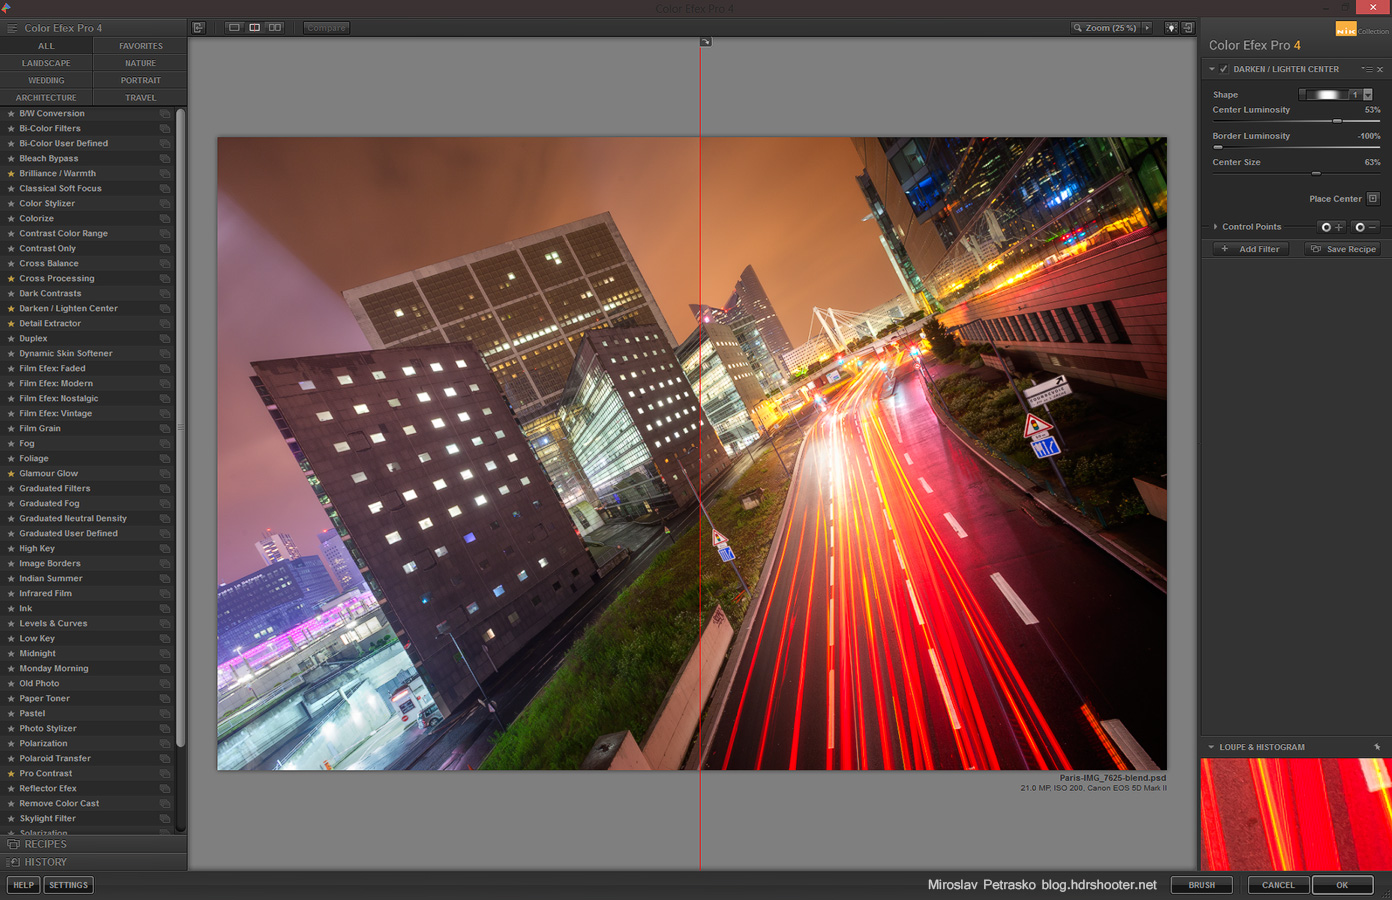Hide the right adjustments panel
Image resolution: width=1392 pixels, height=900 pixels.
pyautogui.click(x=1188, y=28)
